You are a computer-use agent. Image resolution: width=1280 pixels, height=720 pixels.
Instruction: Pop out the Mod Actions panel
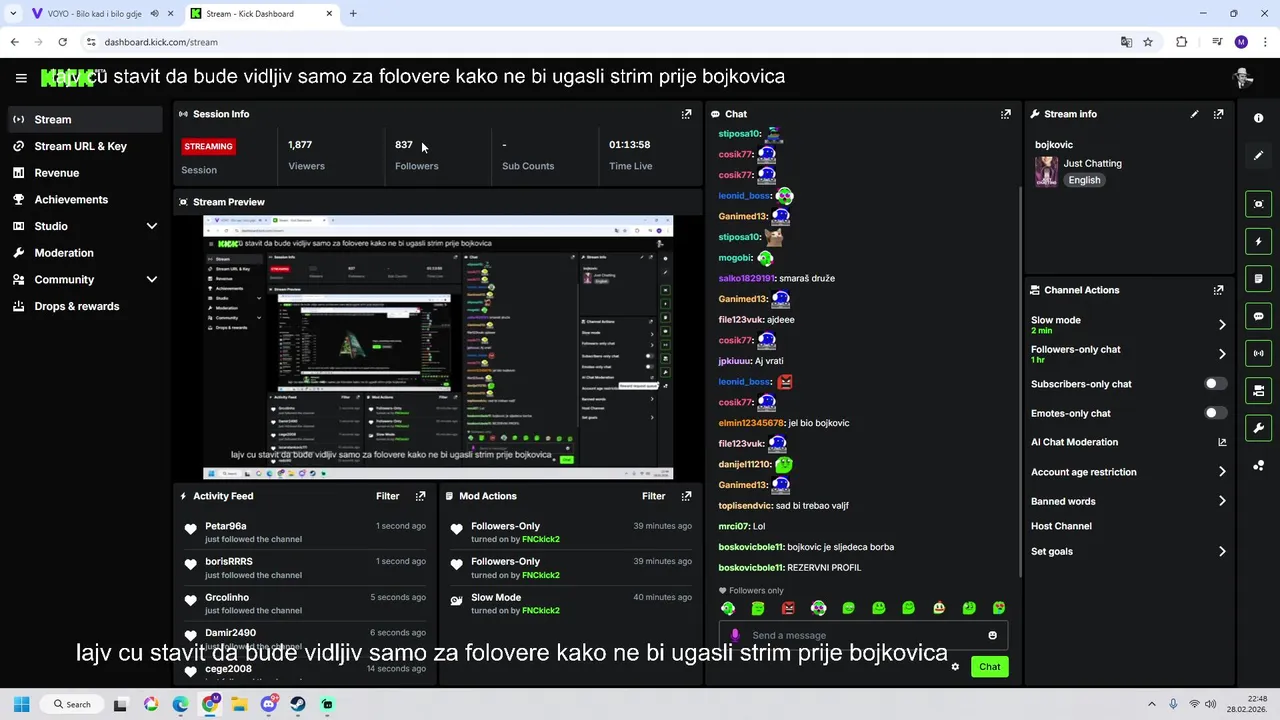click(686, 496)
